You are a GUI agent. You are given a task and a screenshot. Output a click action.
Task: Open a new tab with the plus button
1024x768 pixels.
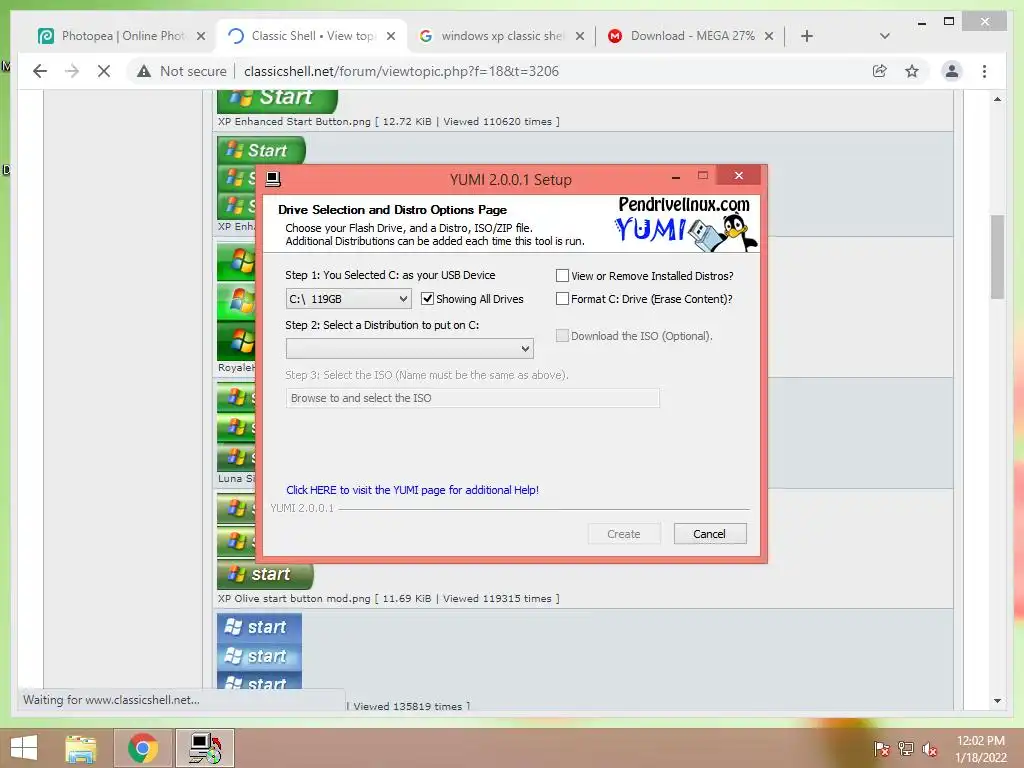point(807,36)
